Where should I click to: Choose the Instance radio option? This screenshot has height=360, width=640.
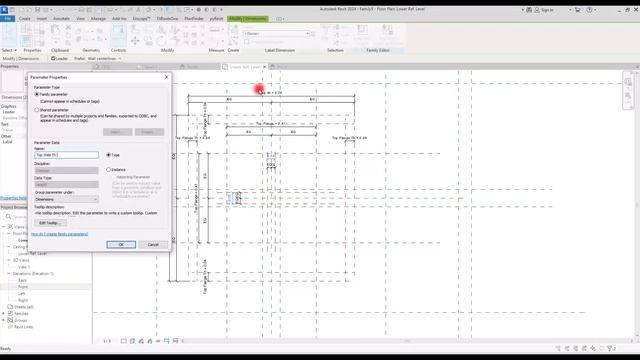point(109,169)
